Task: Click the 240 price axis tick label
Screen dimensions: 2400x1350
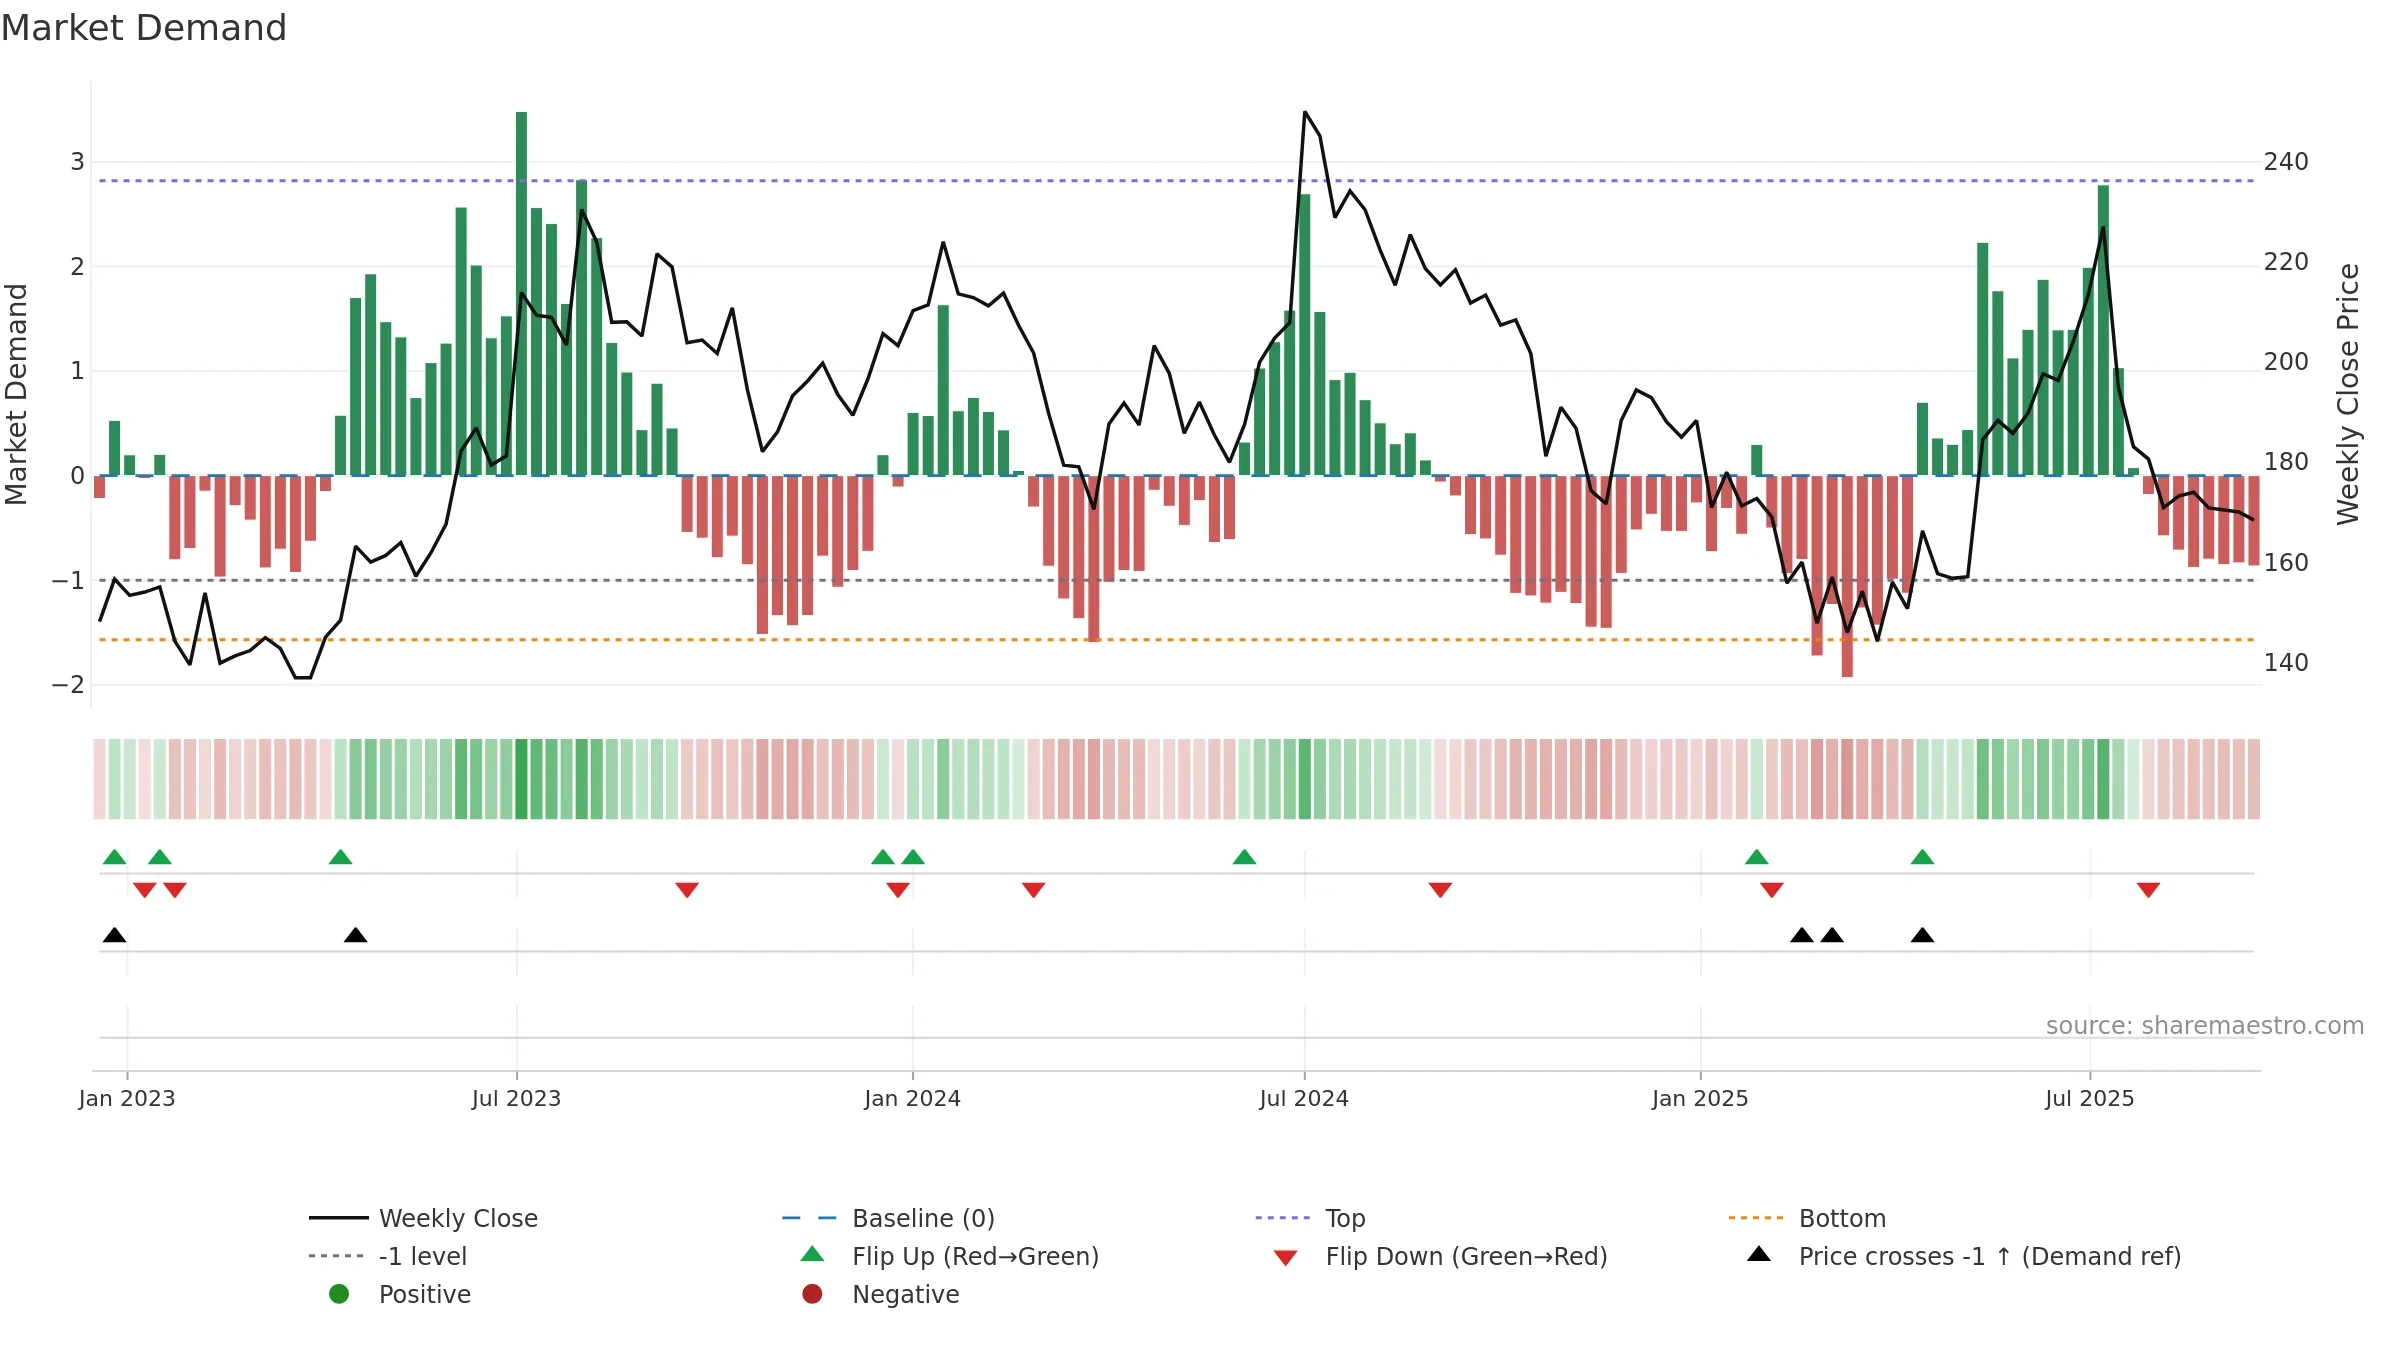Action: (2286, 161)
